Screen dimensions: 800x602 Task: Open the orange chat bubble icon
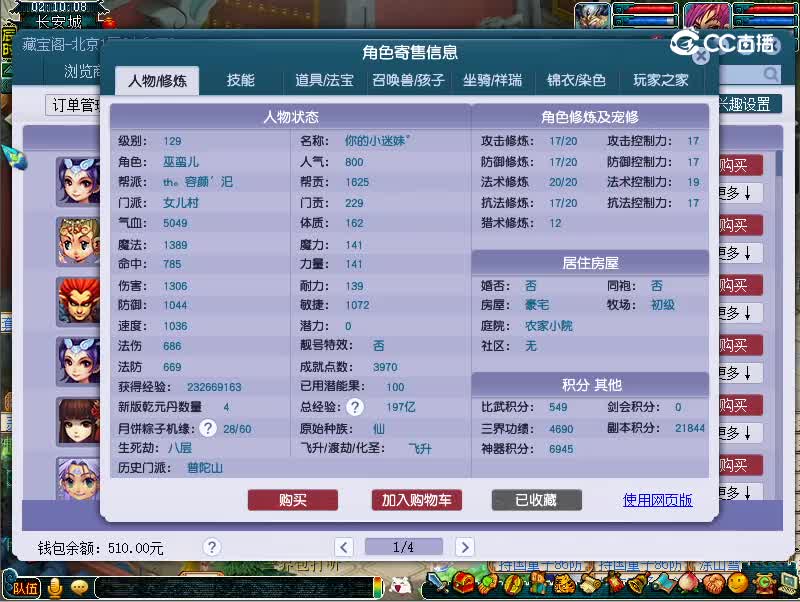click(80, 588)
